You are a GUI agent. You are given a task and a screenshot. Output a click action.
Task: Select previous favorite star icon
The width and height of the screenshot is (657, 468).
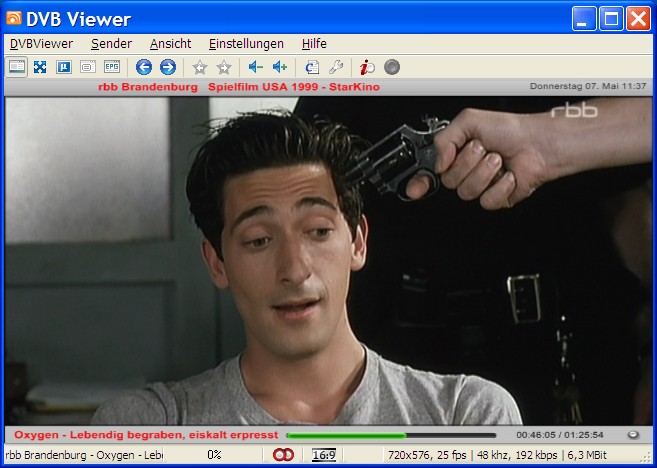200,67
